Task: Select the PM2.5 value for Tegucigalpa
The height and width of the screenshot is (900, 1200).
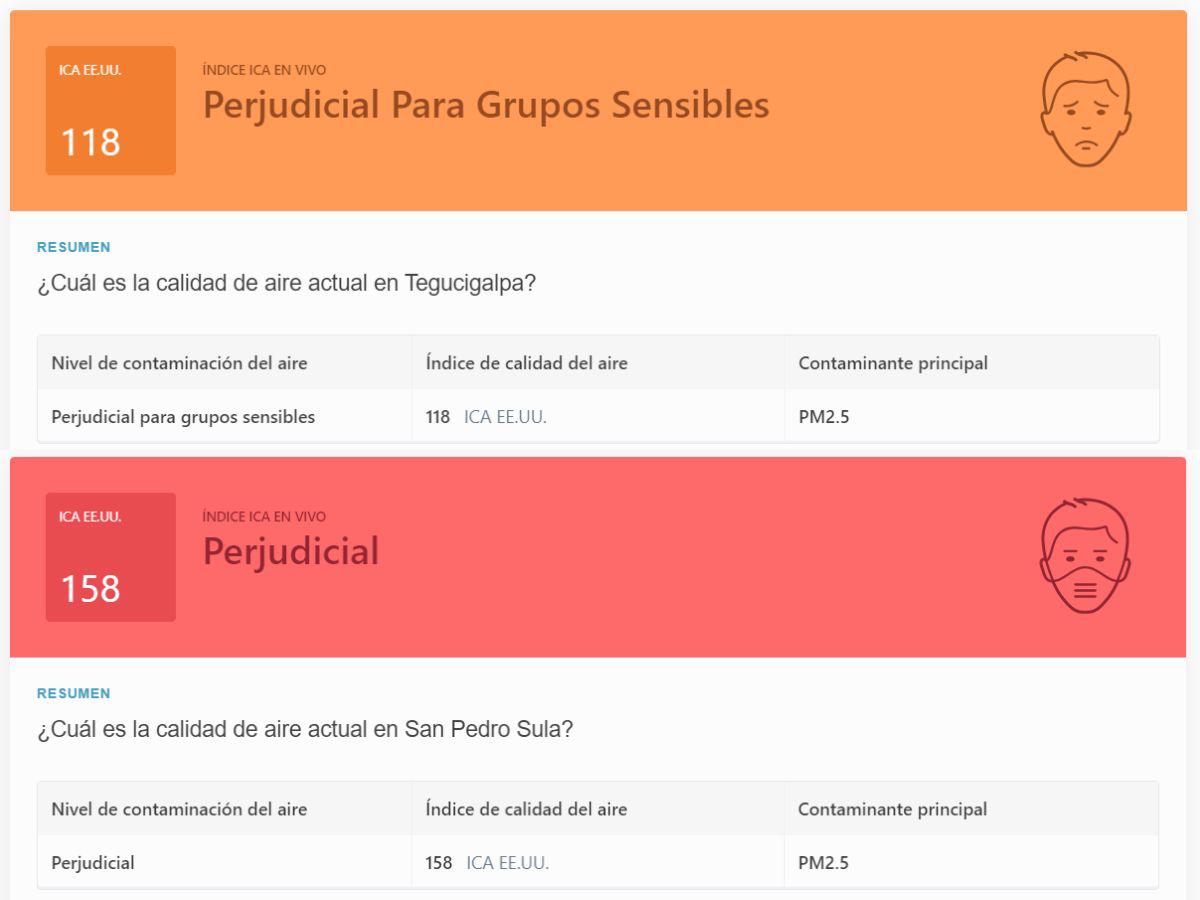Action: (x=822, y=417)
